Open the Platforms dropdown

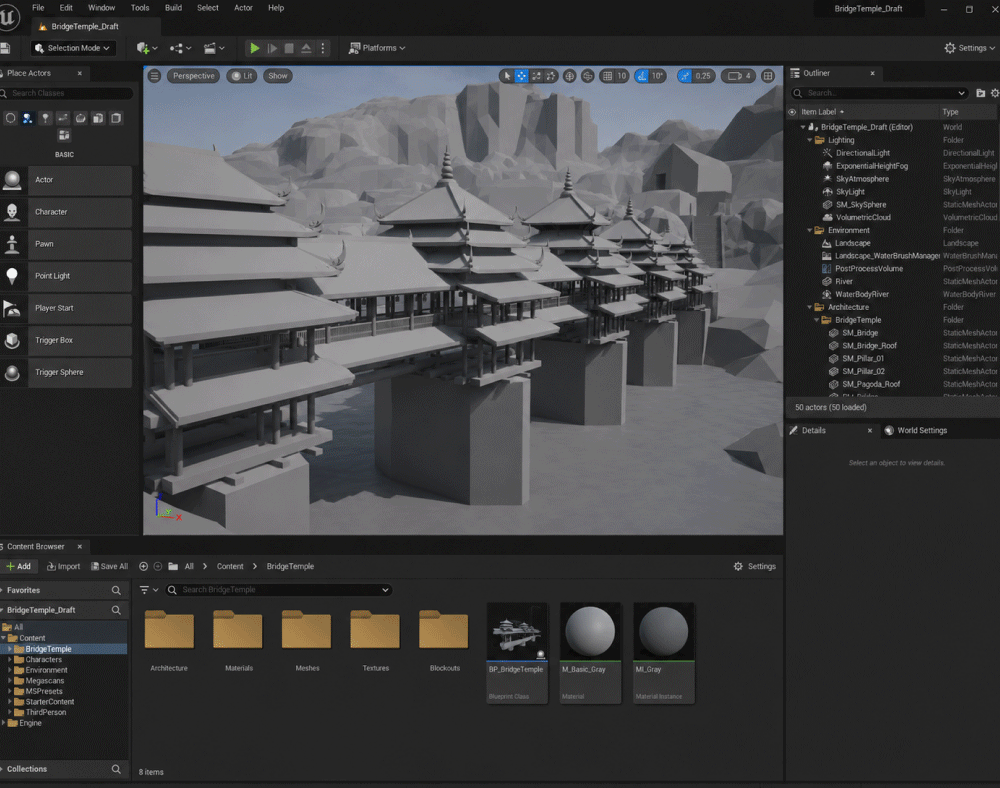[x=377, y=48]
